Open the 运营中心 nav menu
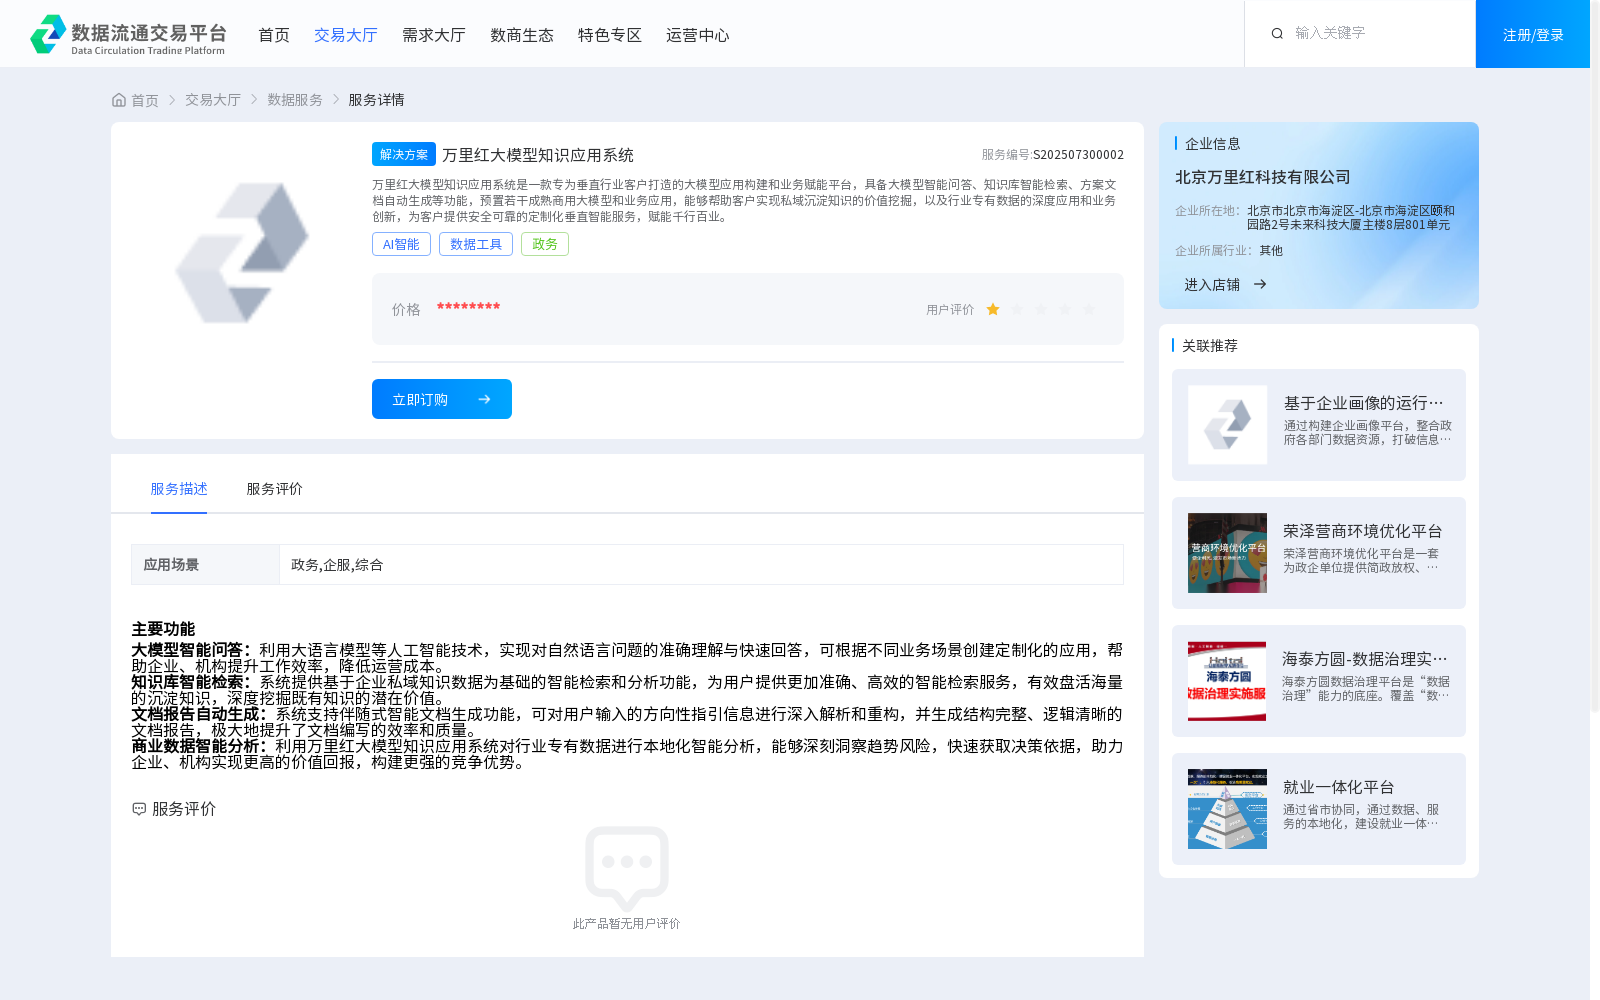Viewport: 1600px width, 1000px height. click(x=698, y=35)
